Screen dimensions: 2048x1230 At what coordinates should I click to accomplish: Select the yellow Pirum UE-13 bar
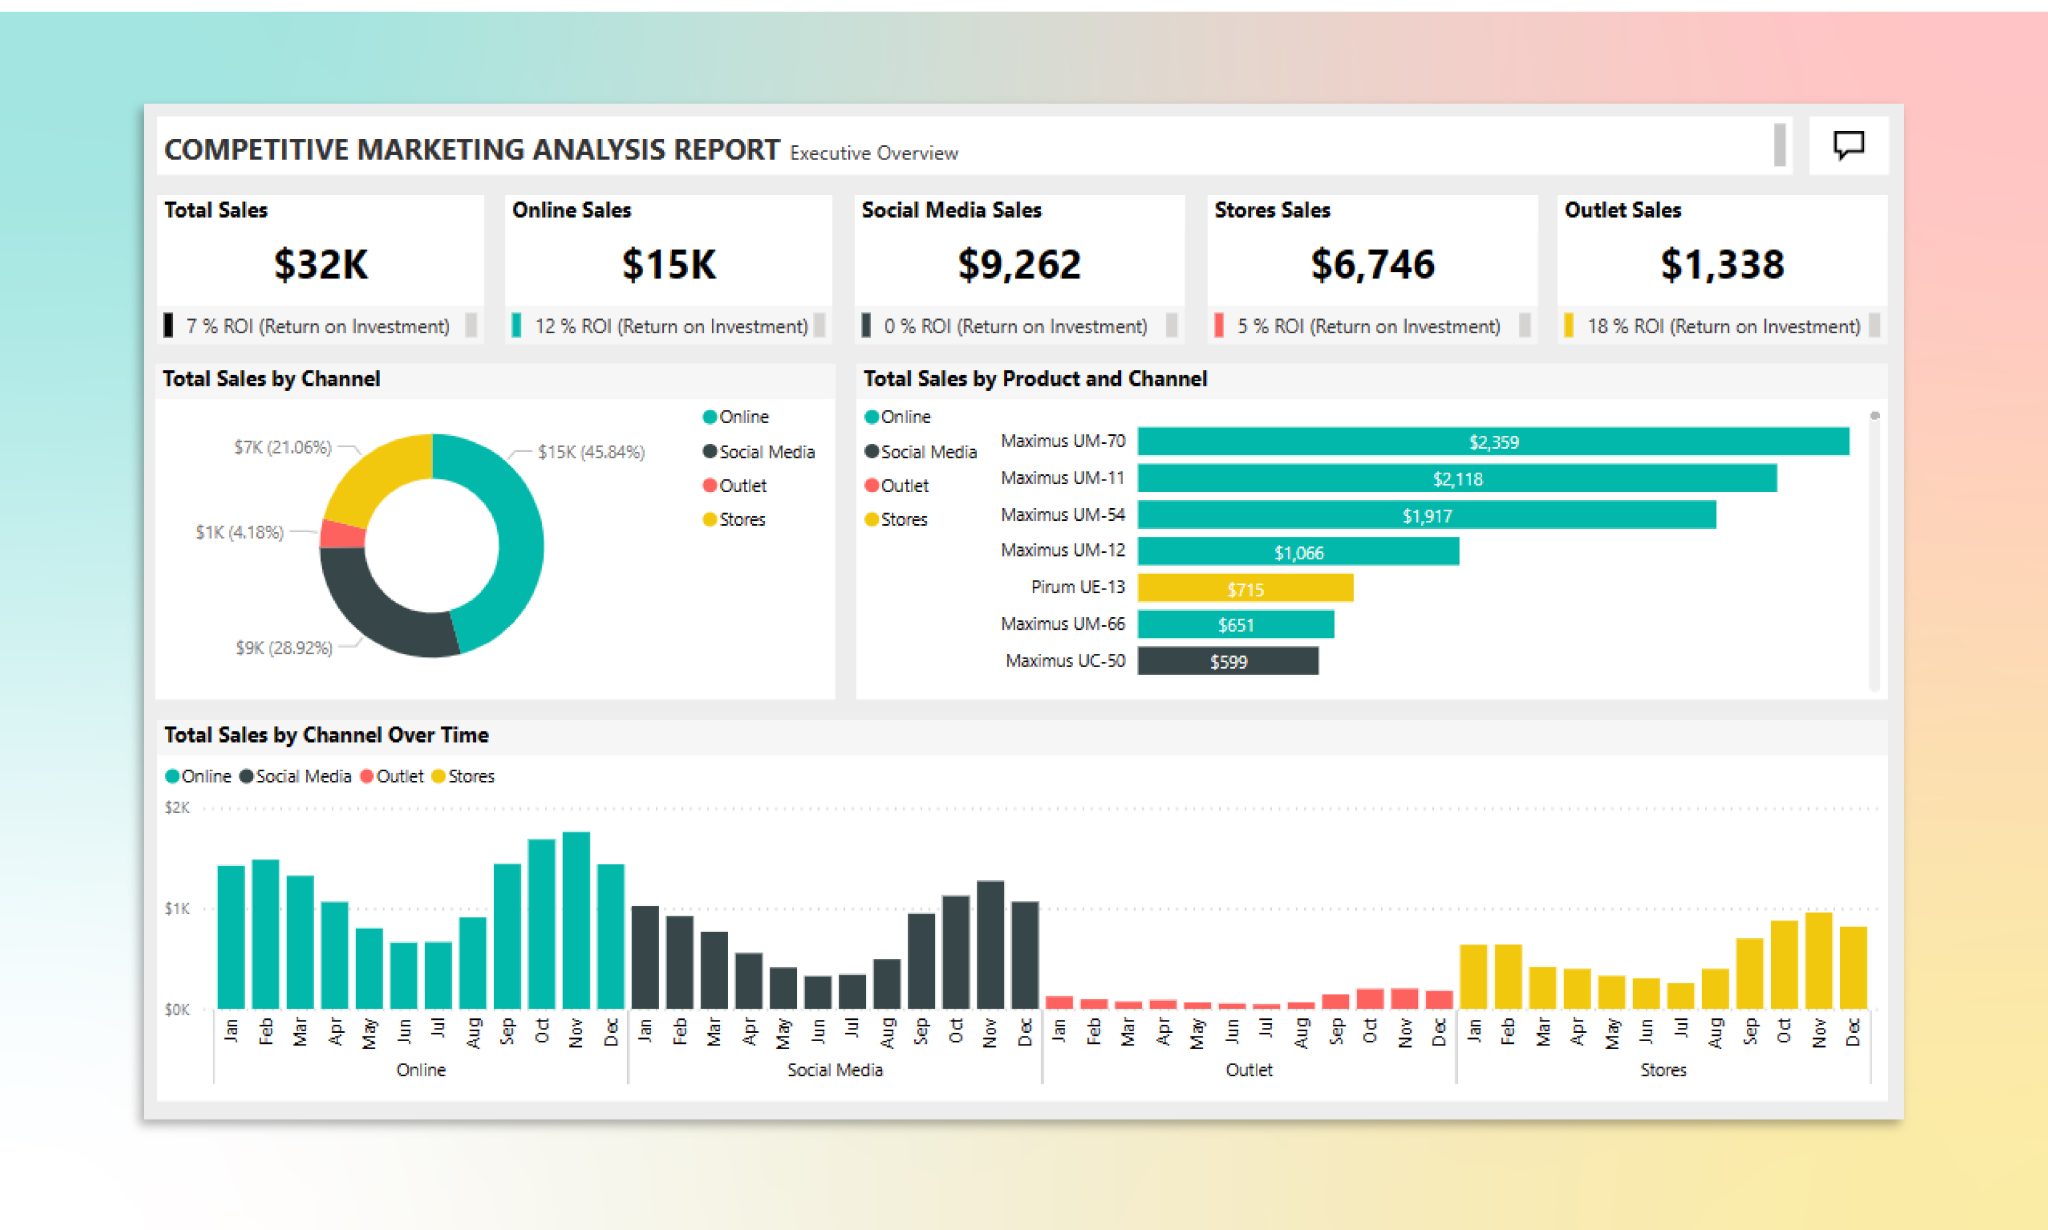click(x=1245, y=588)
